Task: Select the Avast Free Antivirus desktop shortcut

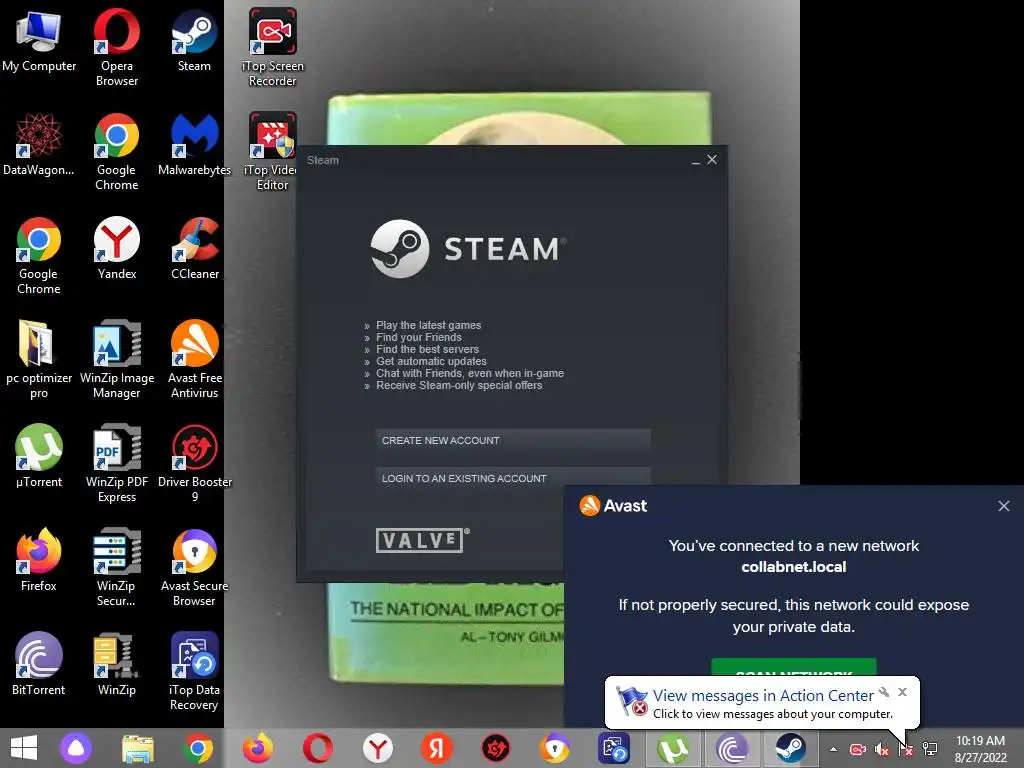Action: (x=195, y=359)
